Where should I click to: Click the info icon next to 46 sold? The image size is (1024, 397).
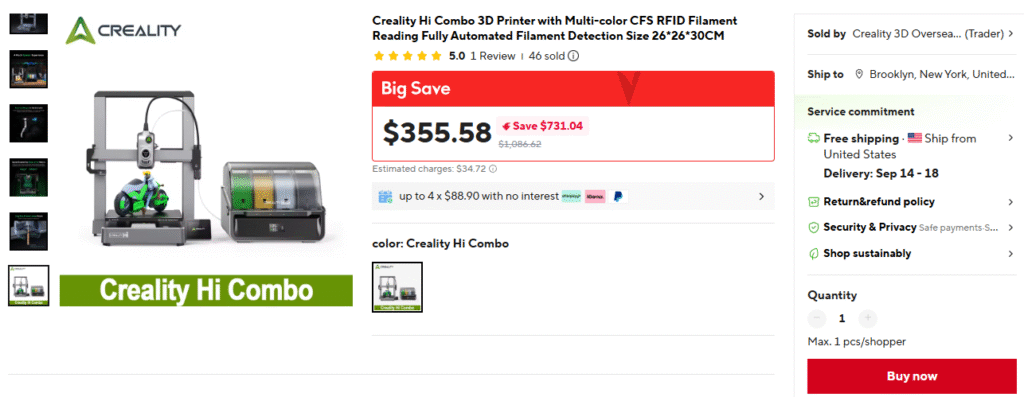[573, 56]
